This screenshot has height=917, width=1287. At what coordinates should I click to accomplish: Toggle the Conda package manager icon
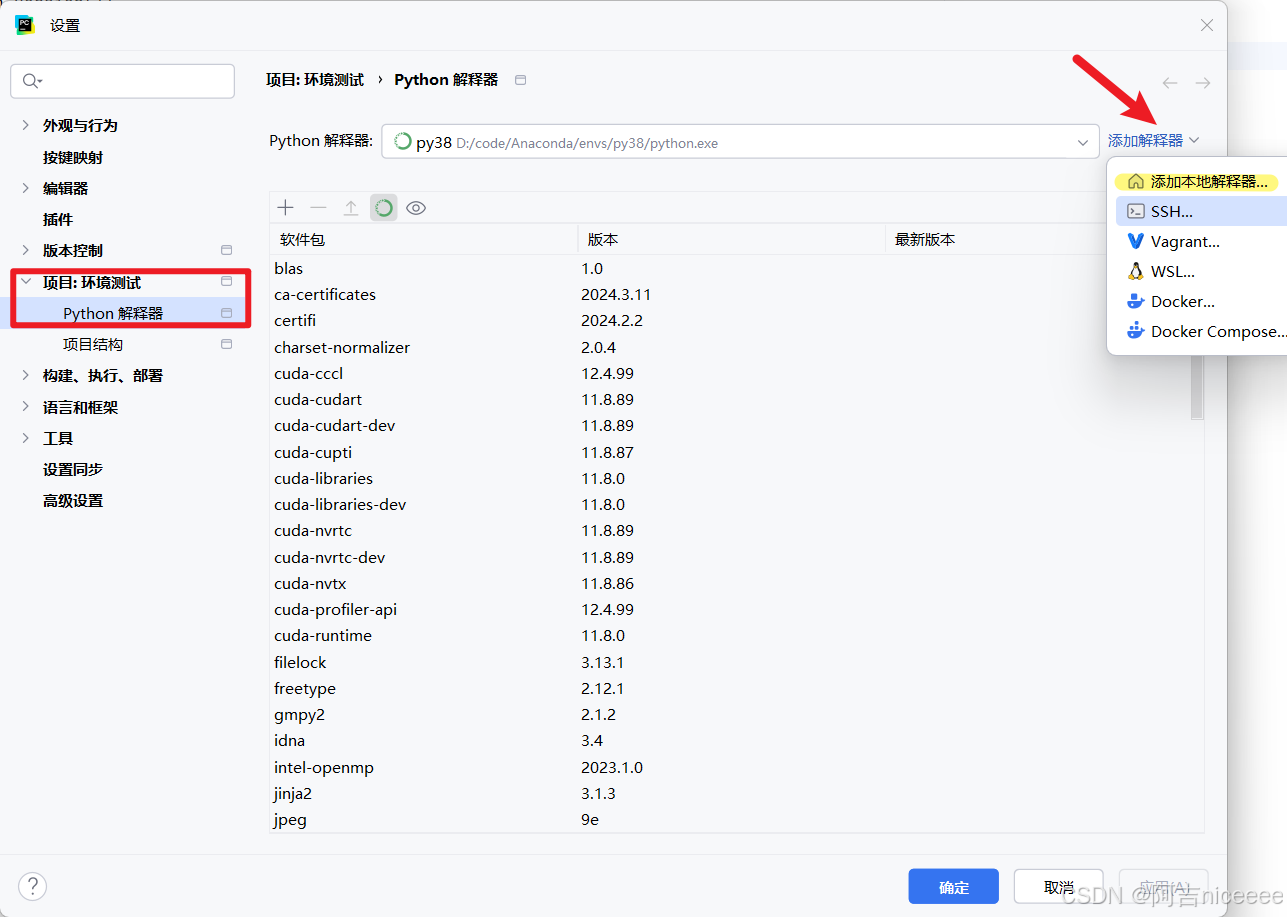tap(384, 208)
